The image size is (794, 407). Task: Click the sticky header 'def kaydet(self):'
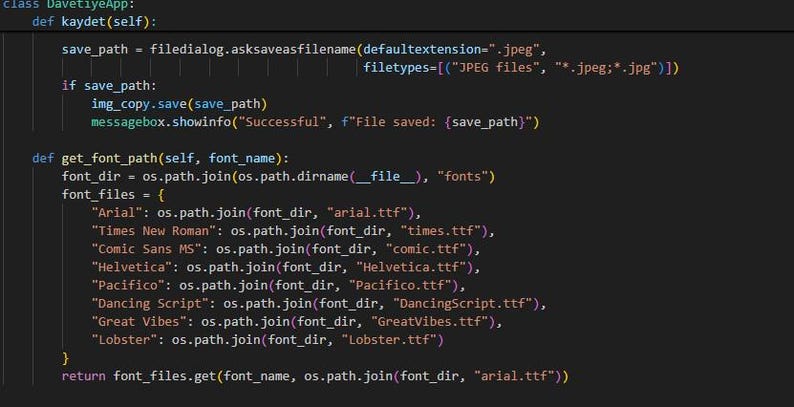[x=95, y=22]
